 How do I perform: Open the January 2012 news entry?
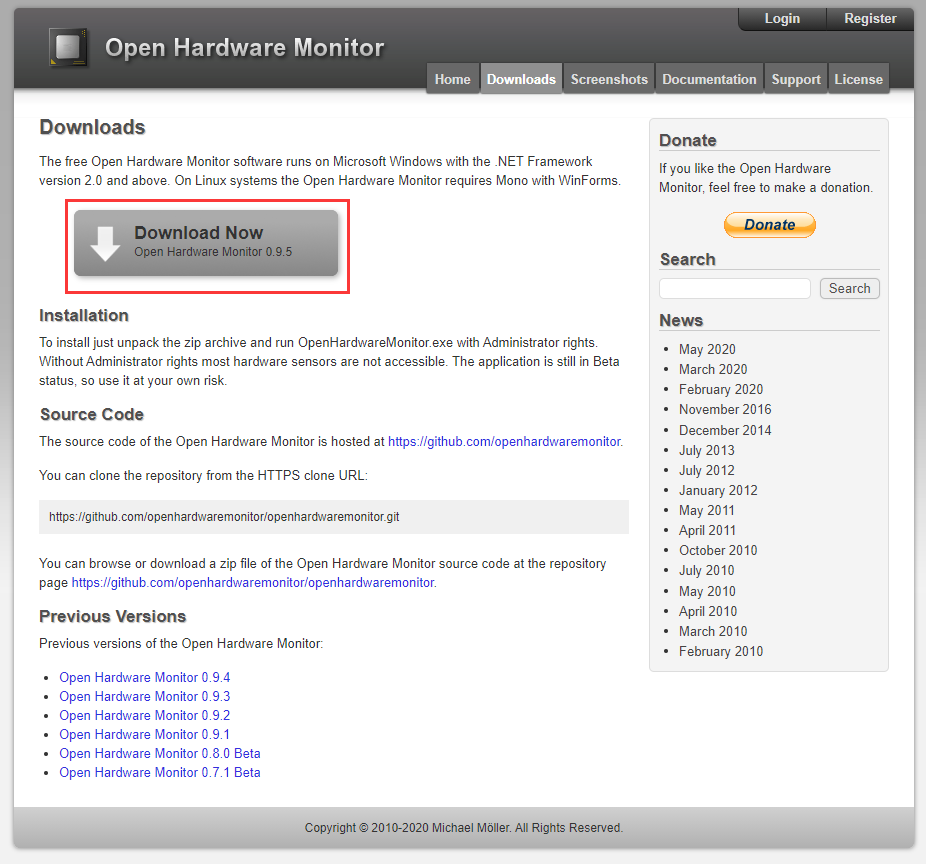[718, 490]
